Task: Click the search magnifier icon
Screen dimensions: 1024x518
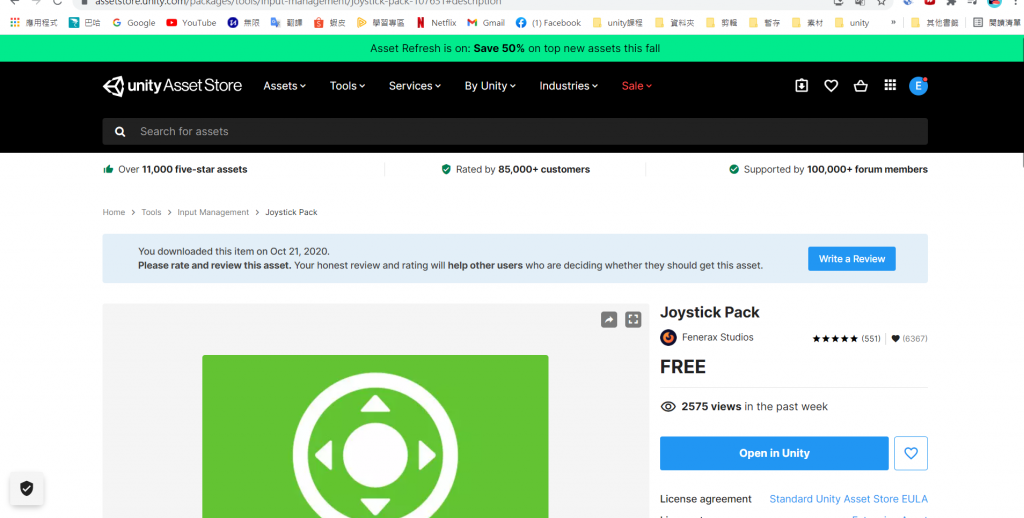Action: point(120,131)
